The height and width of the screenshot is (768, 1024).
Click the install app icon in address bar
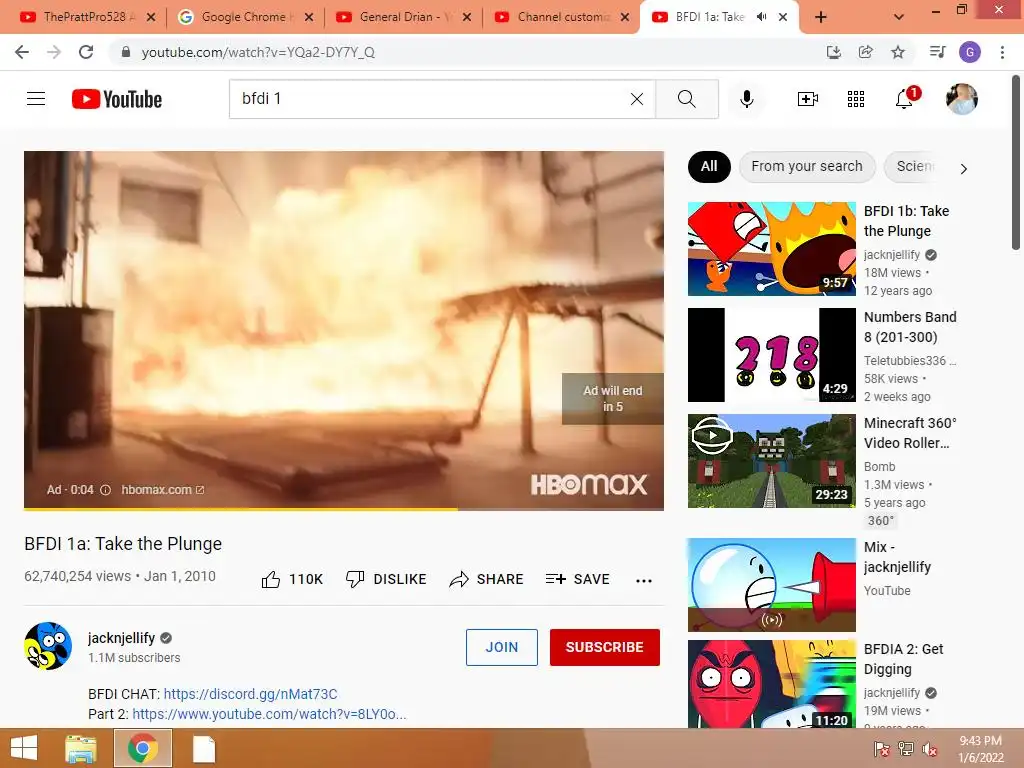pyautogui.click(x=833, y=52)
